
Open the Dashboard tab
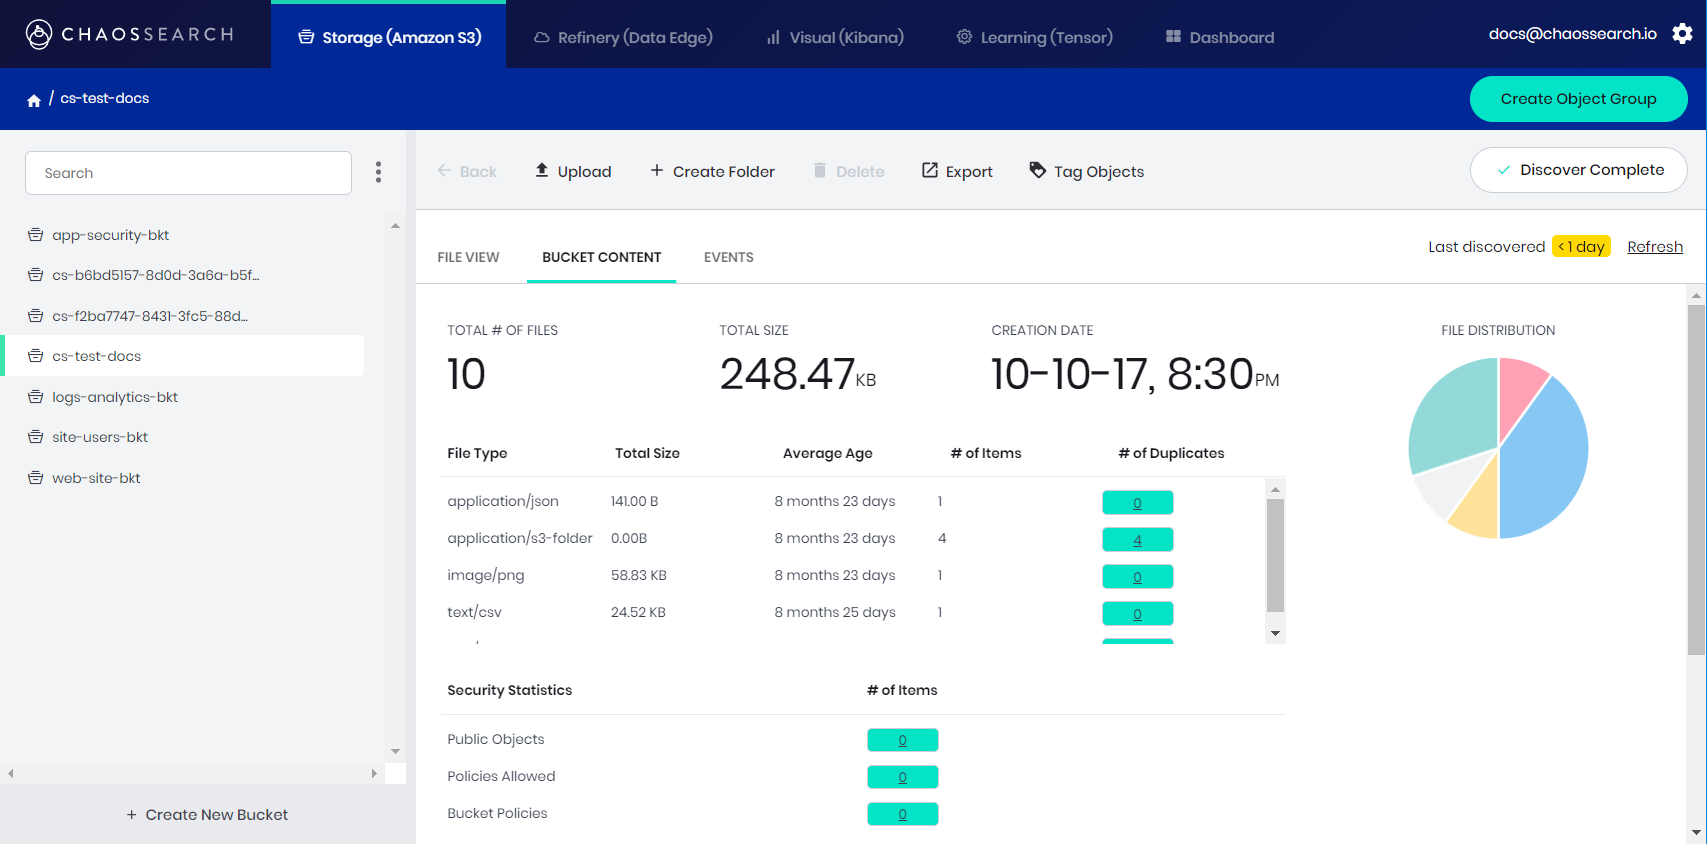point(1220,38)
